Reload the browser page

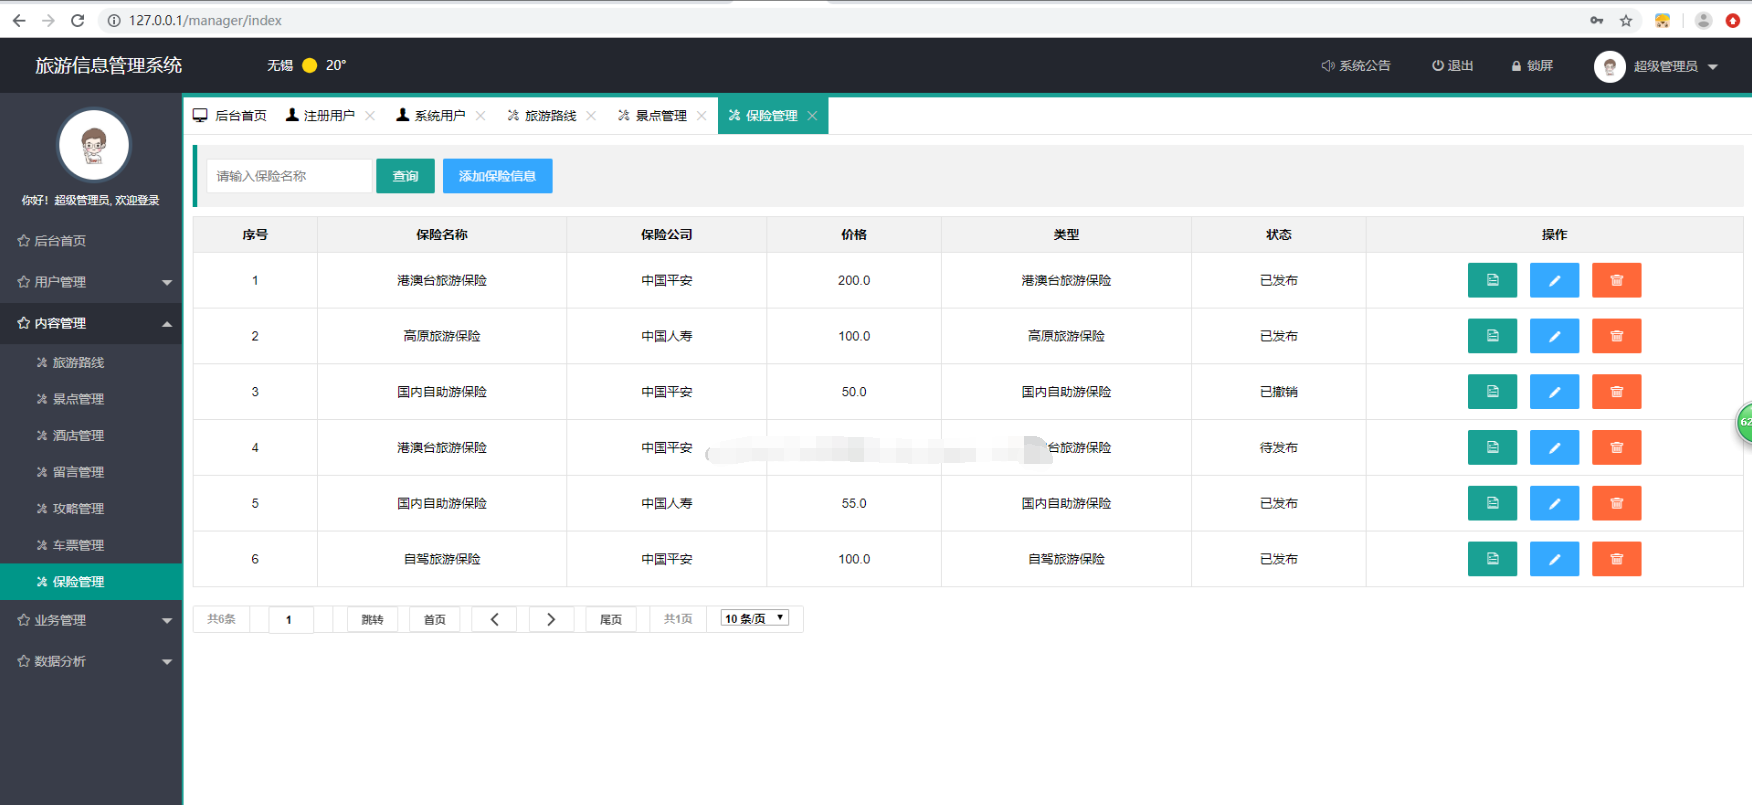coord(77,20)
